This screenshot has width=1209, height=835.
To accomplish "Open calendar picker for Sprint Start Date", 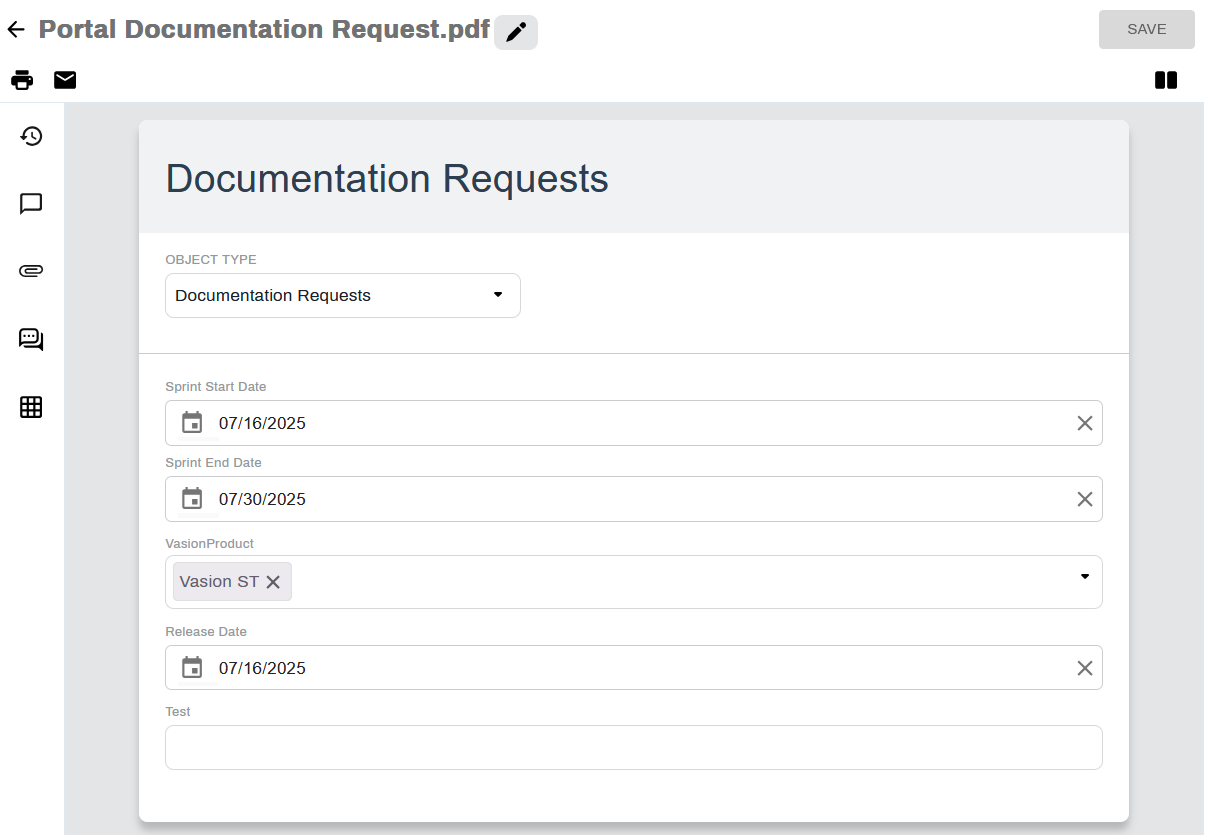I will (x=192, y=423).
